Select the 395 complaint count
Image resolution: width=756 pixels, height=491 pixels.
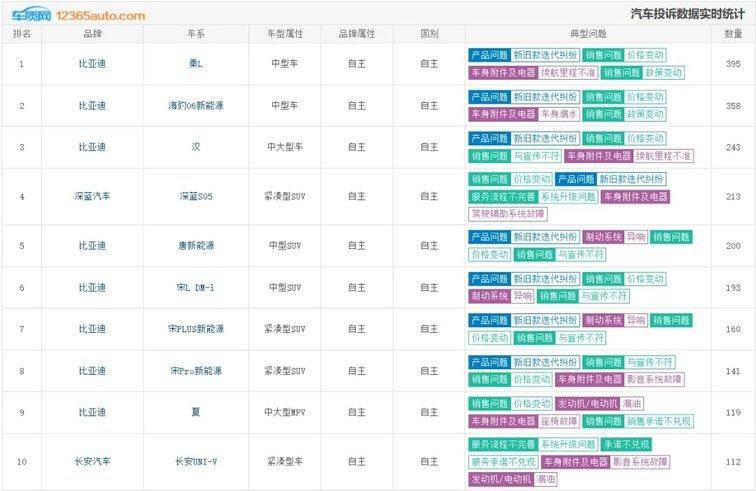[733, 64]
